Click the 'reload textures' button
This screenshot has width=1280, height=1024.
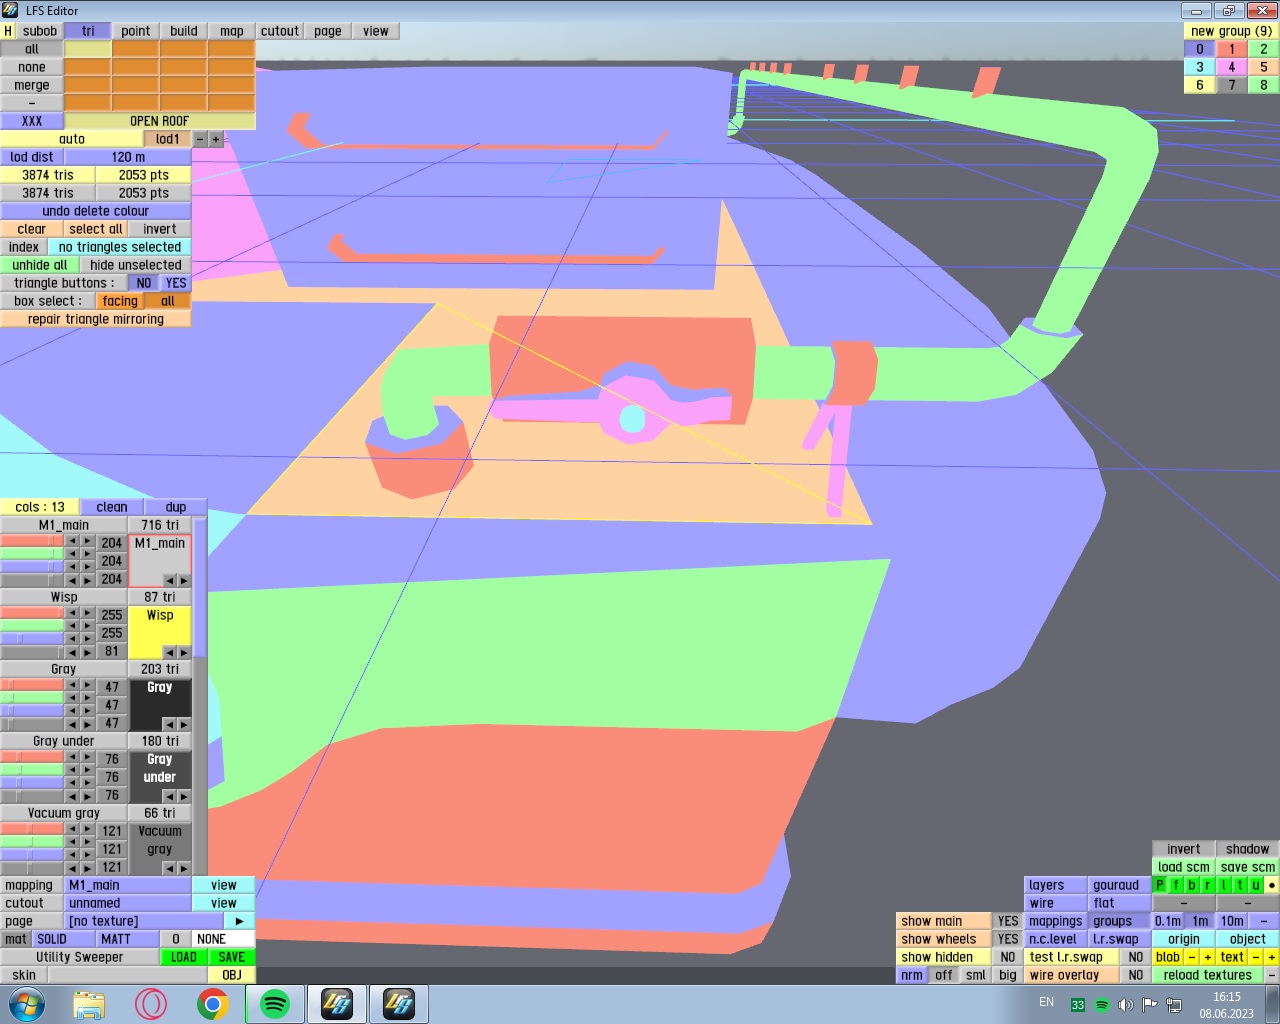click(x=1208, y=975)
